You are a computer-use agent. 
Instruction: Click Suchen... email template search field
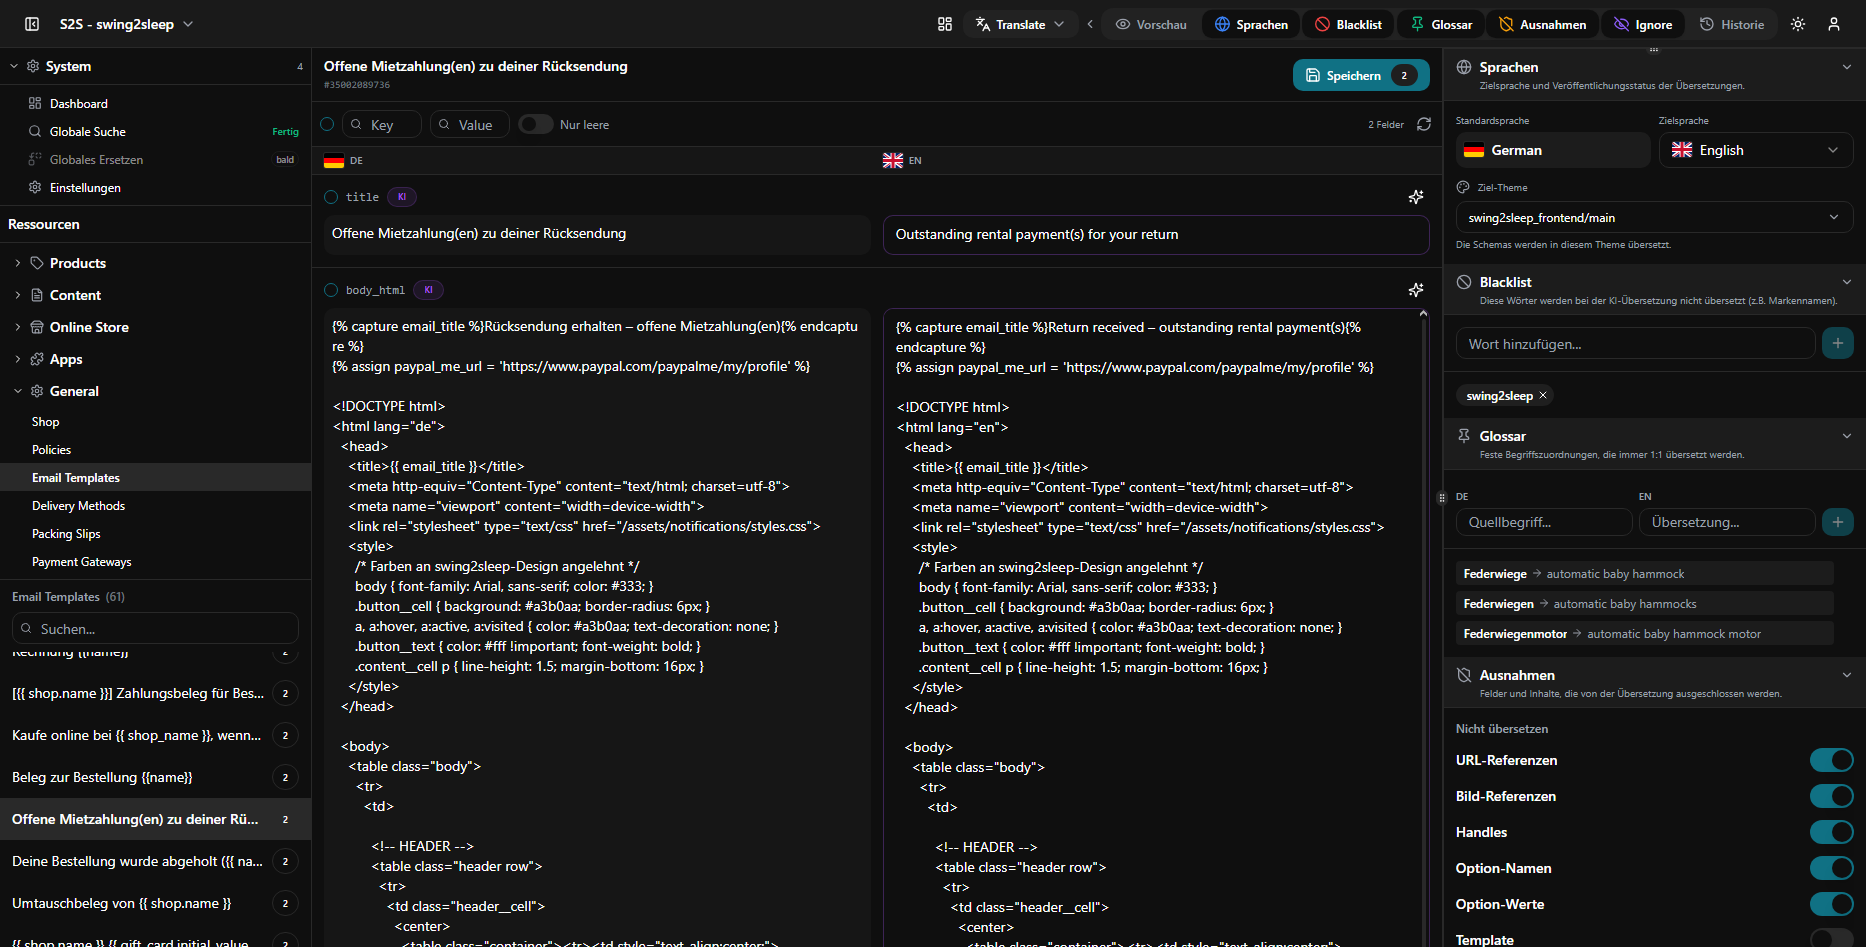click(155, 628)
